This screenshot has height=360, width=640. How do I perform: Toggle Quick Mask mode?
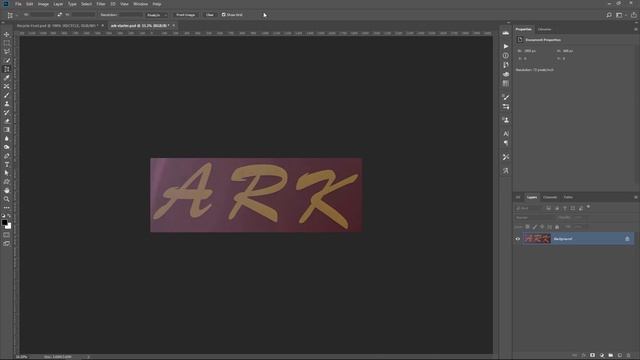[x=7, y=235]
